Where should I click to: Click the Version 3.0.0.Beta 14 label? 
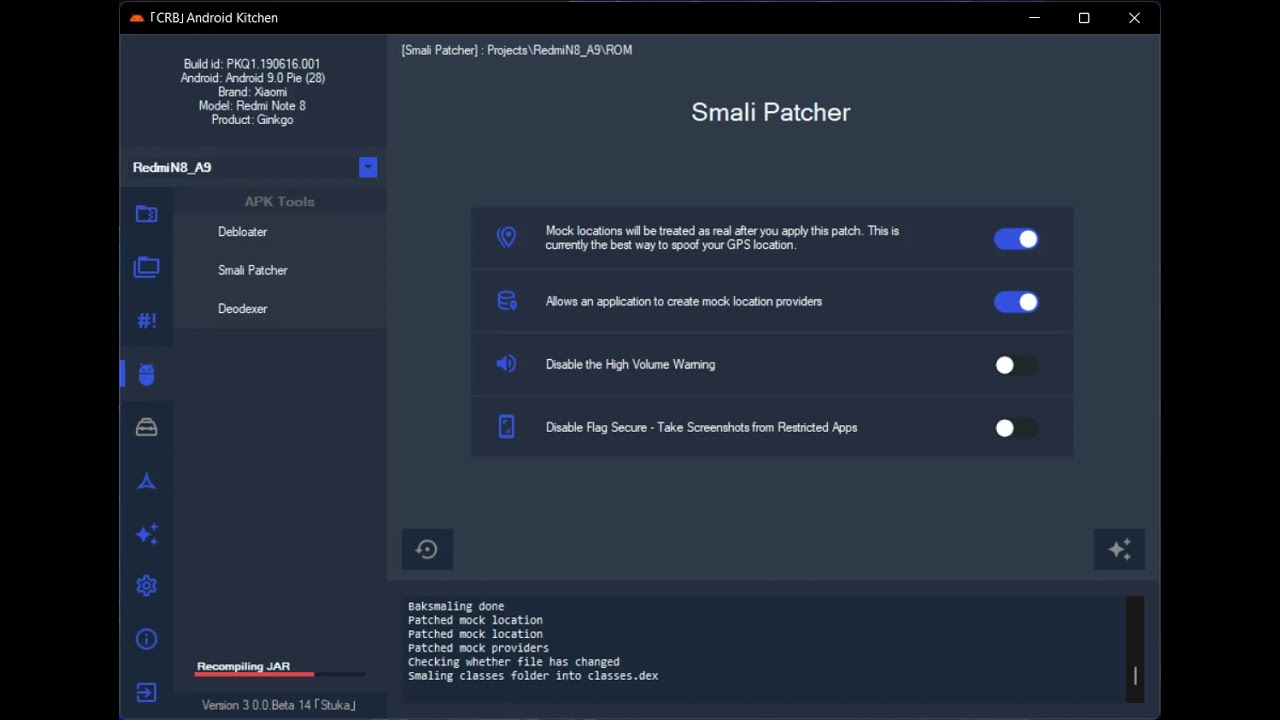[x=279, y=705]
